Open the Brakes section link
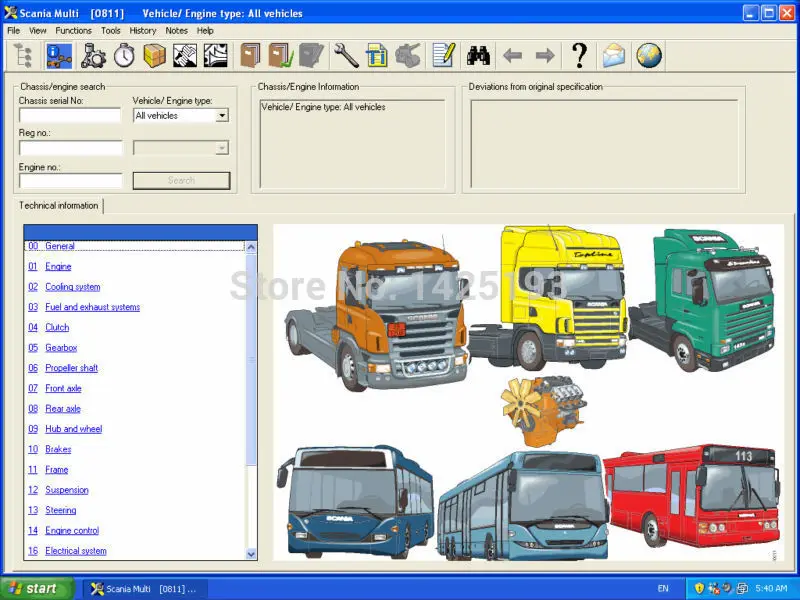The image size is (800, 600). [x=58, y=449]
